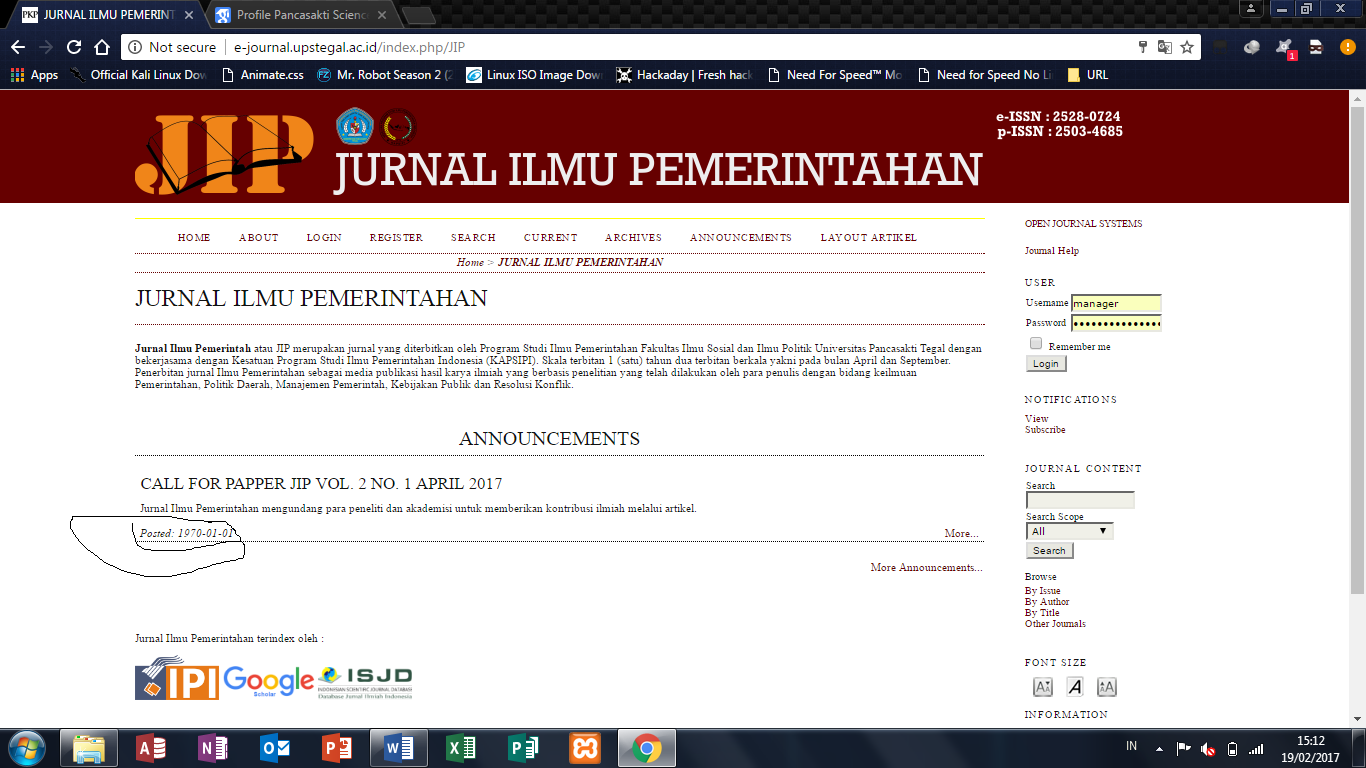
Task: Open the More Announcements link
Action: 926,568
